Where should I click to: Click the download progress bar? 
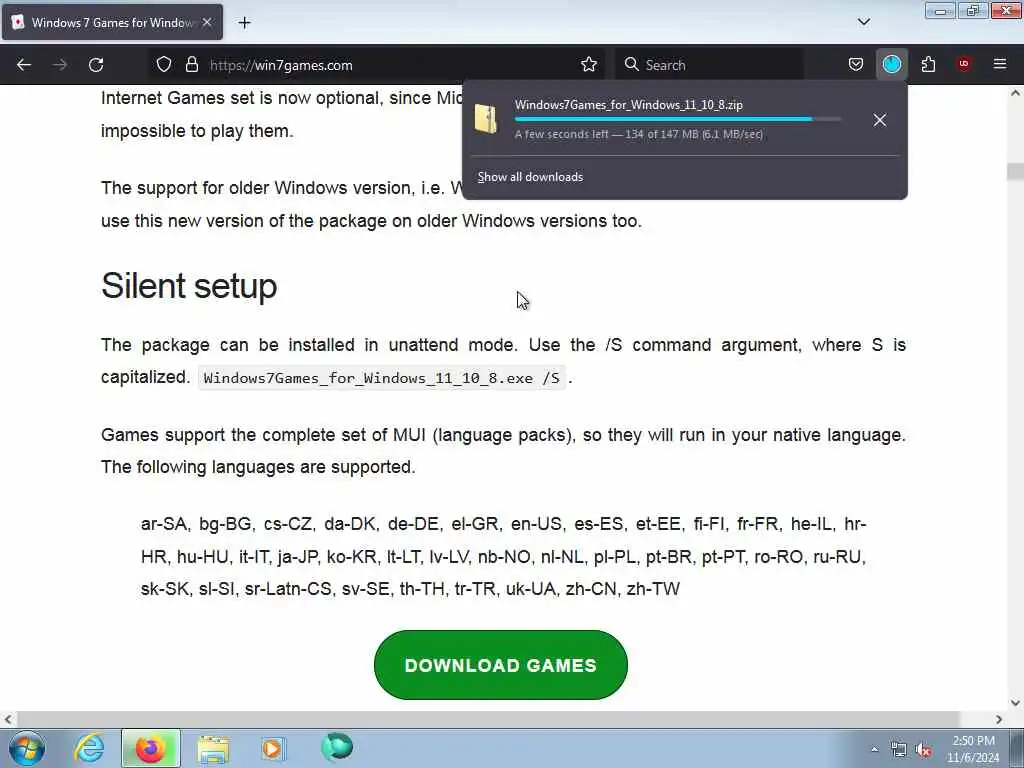tap(678, 120)
